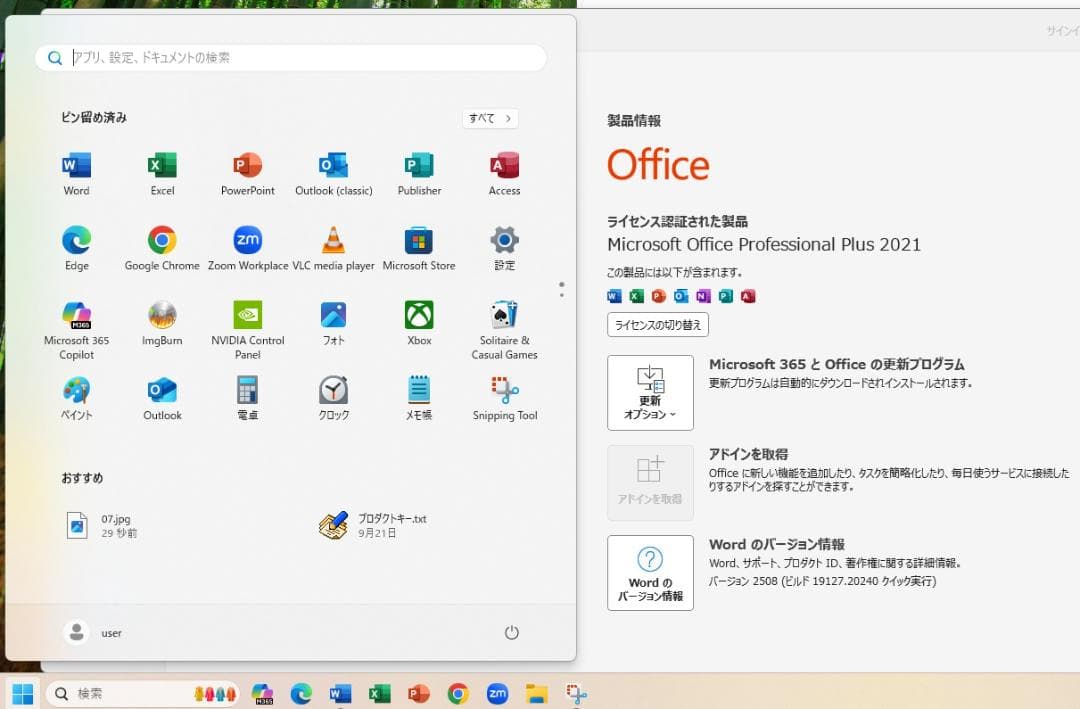Open Word のバージョン情報

[650, 572]
